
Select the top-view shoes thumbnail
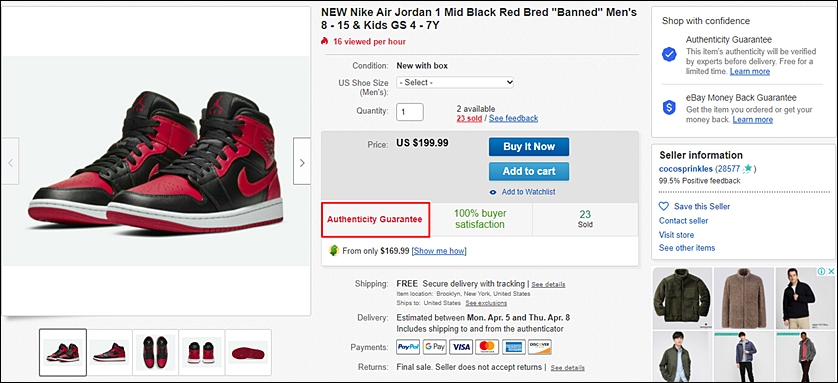(155, 353)
